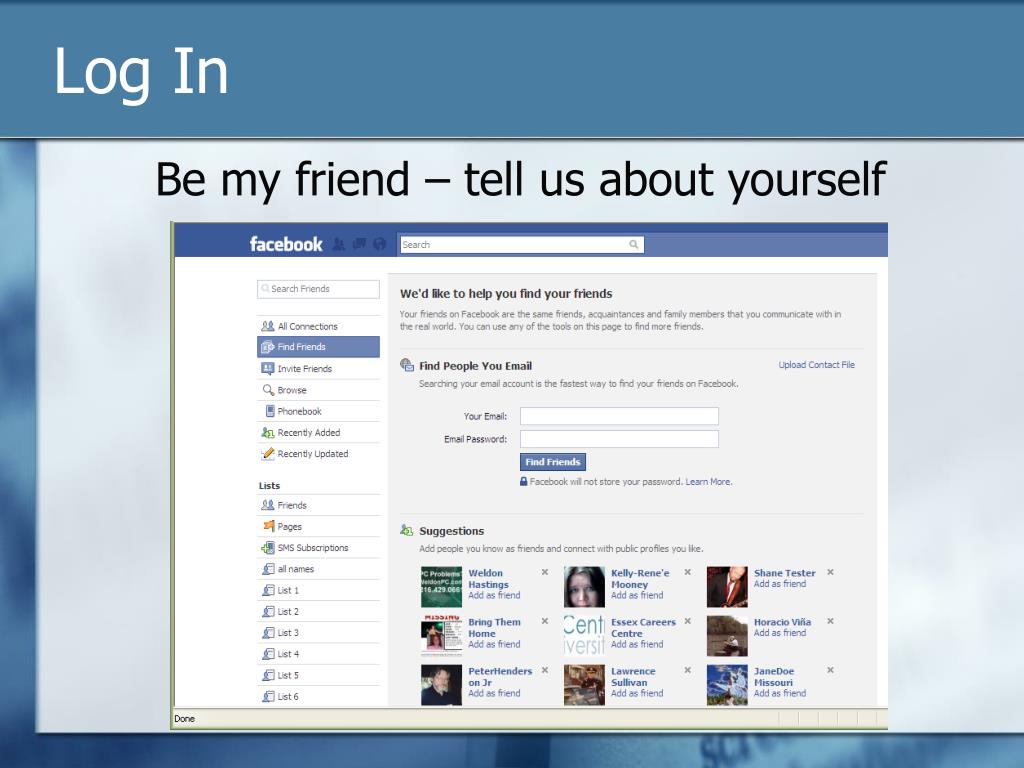
Task: Open List 6
Action: [318, 696]
